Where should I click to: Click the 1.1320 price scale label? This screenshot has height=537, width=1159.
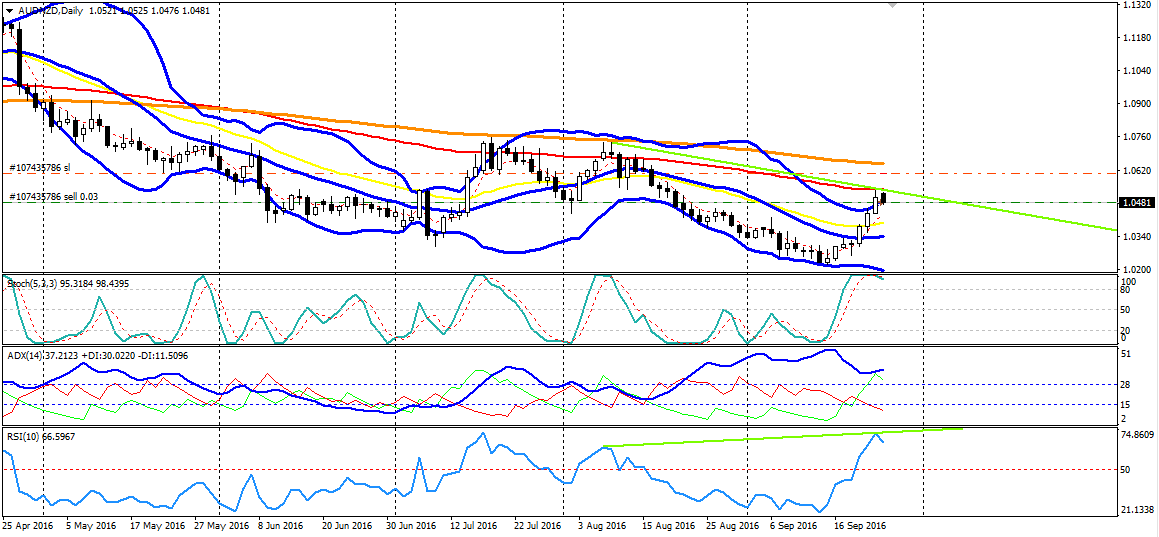(x=1135, y=5)
